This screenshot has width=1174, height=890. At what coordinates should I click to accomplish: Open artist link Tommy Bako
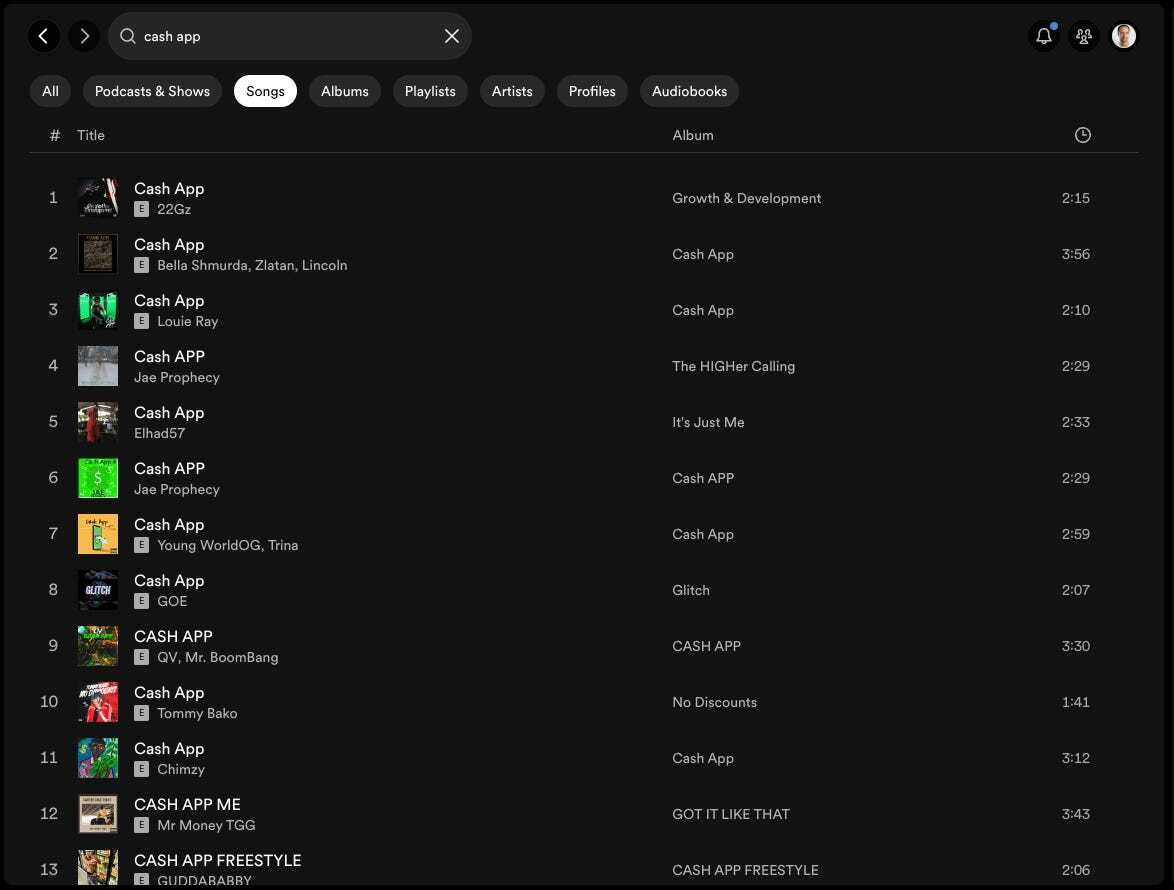coord(197,714)
